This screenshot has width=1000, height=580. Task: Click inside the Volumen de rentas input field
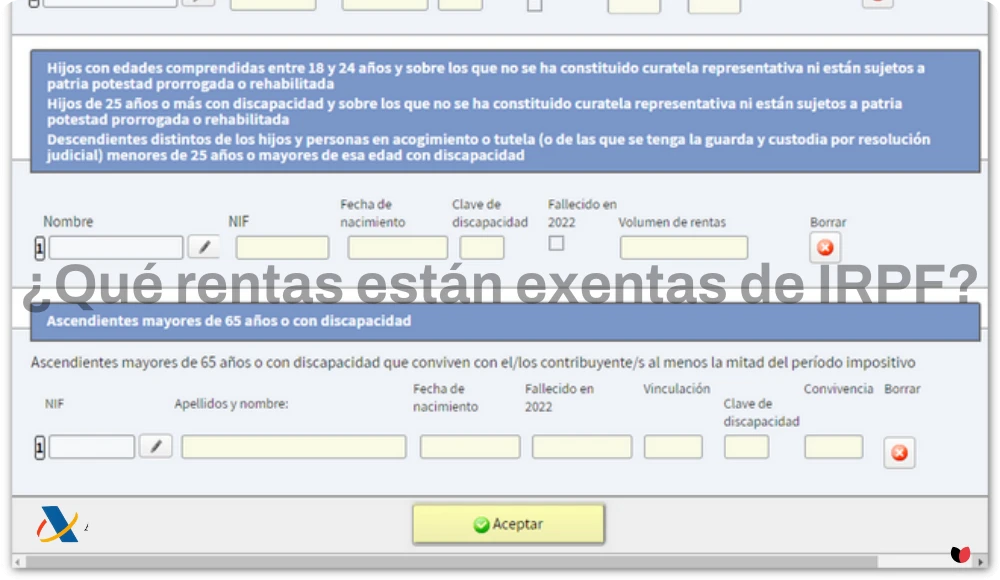point(683,246)
